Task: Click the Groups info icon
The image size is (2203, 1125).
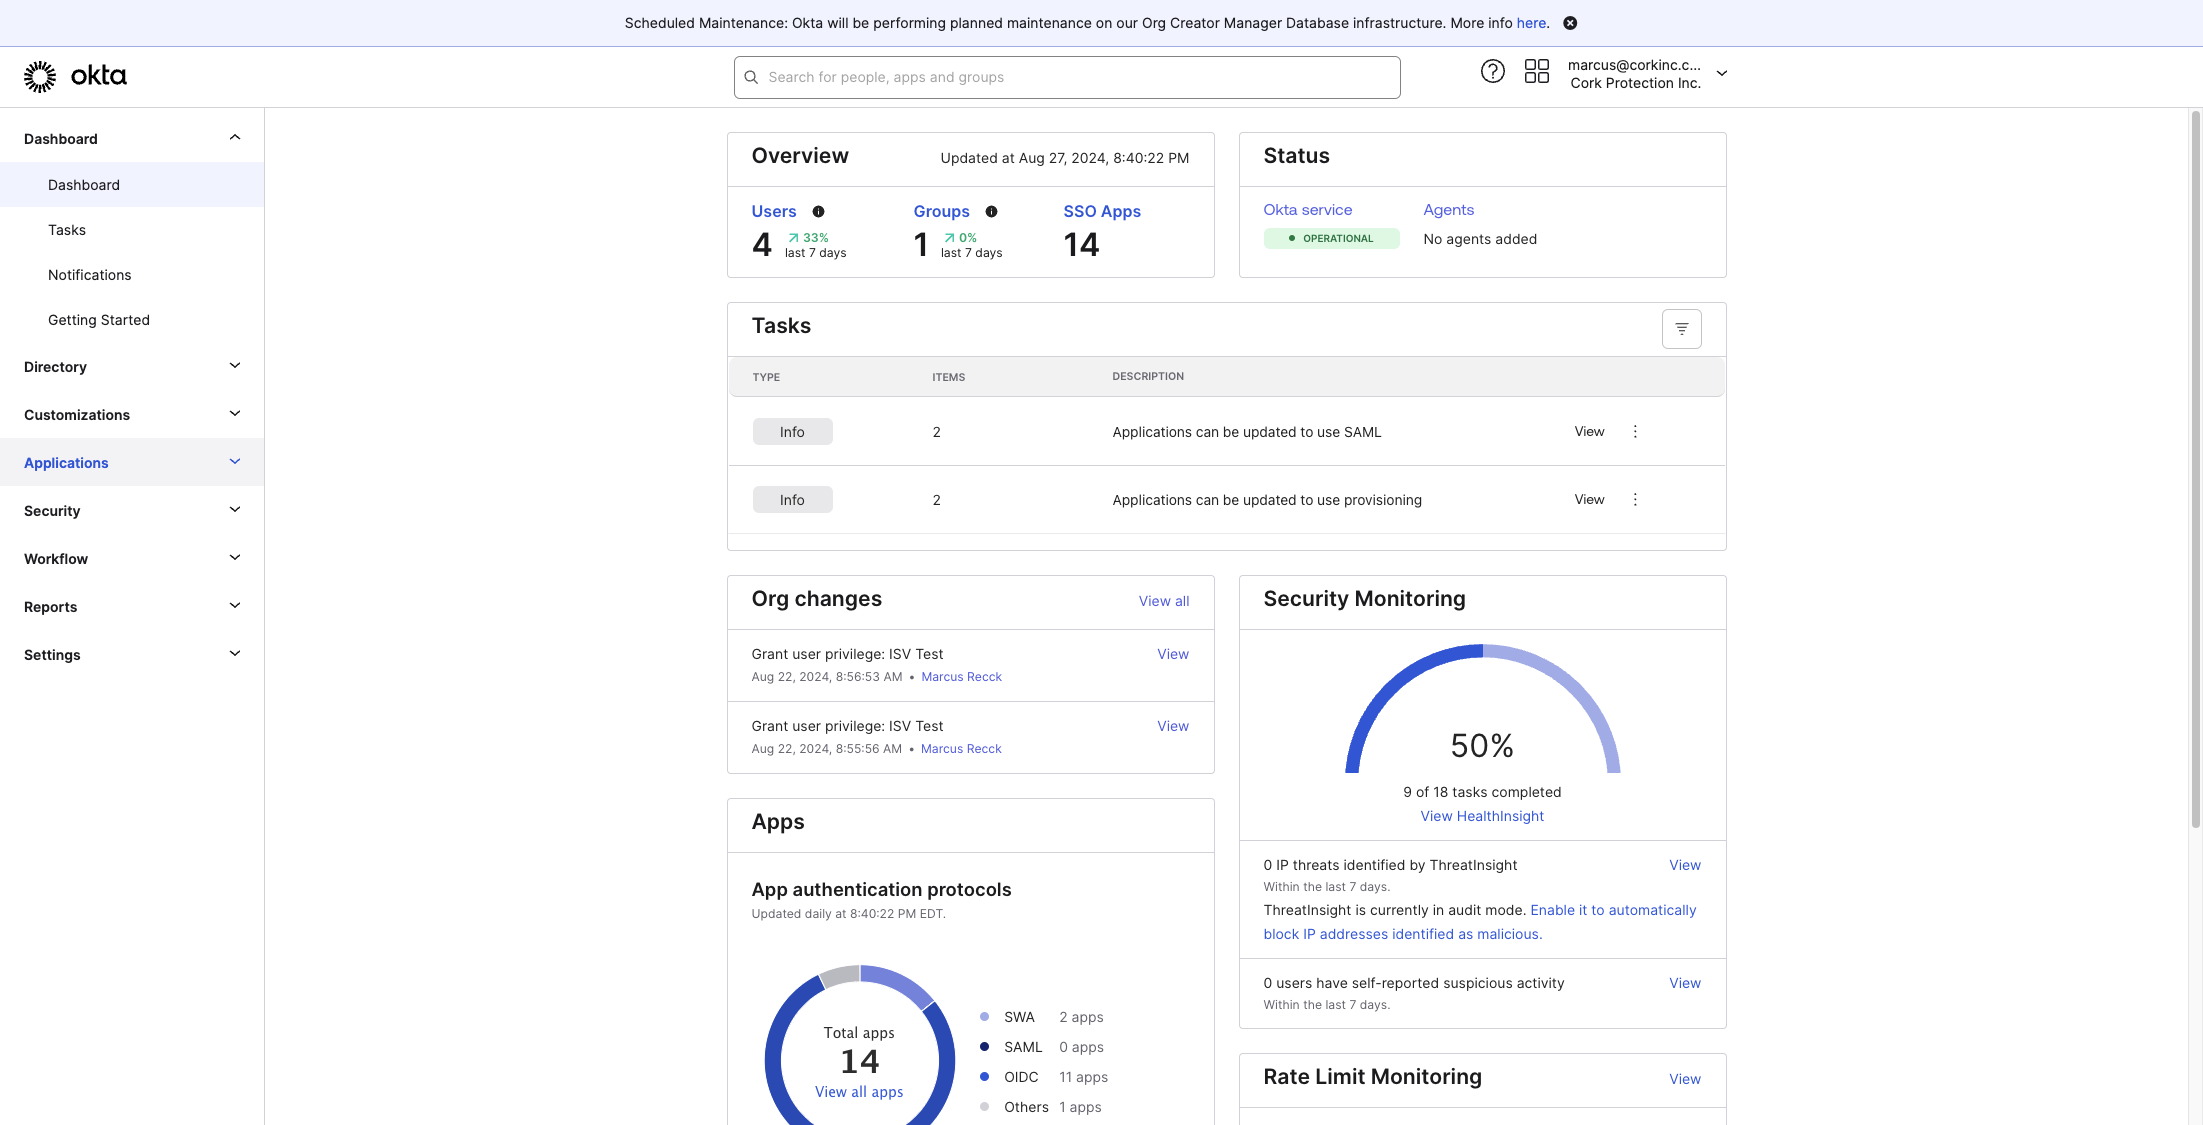Action: point(991,212)
